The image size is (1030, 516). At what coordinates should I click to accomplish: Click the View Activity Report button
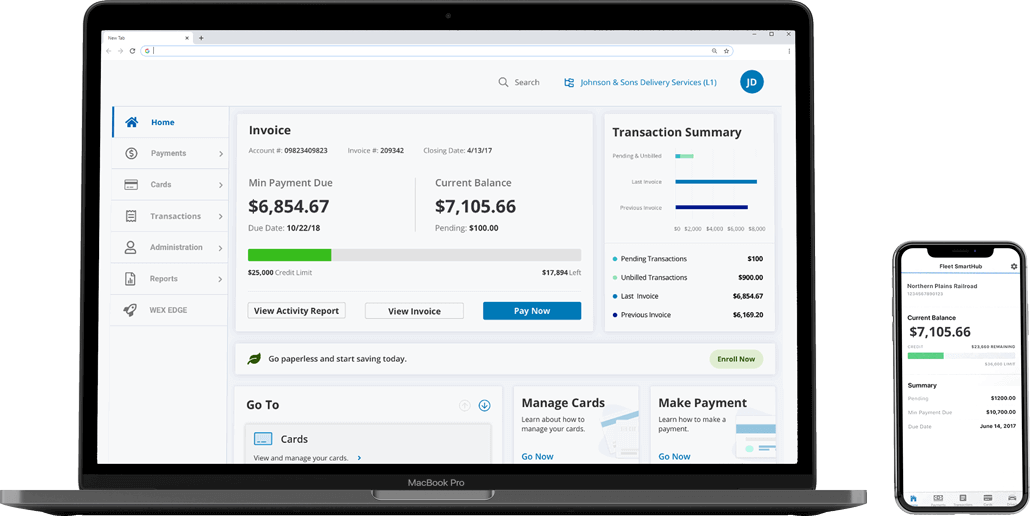[x=296, y=311]
